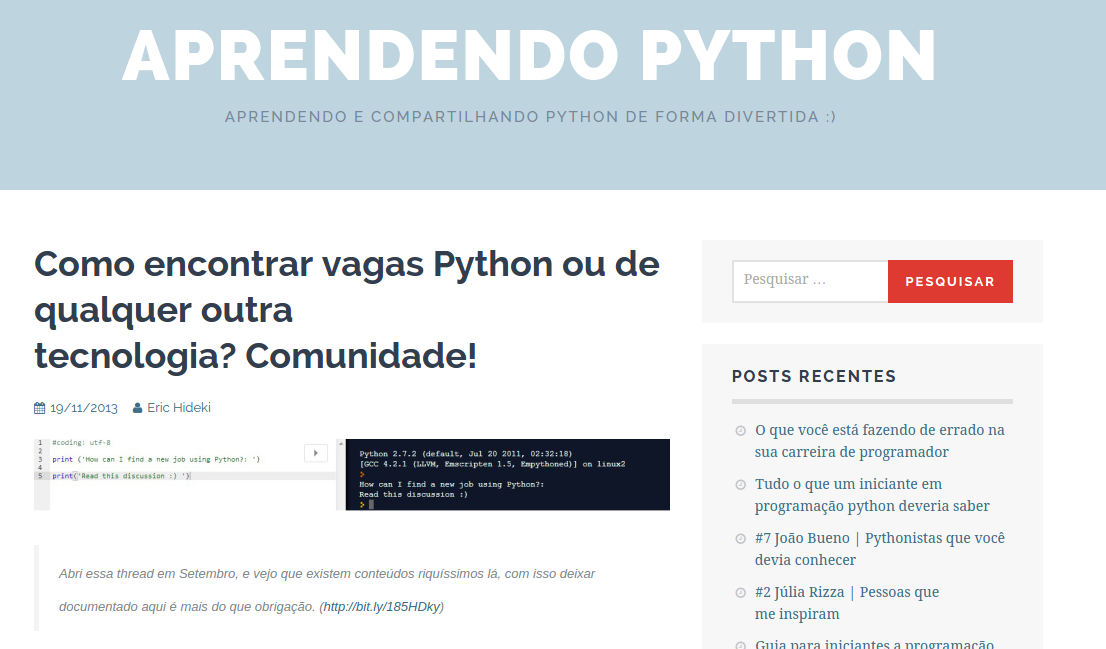This screenshot has width=1106, height=649.
Task: Click bullet icon beside #2 Júlia Rizza
Action: point(741,593)
